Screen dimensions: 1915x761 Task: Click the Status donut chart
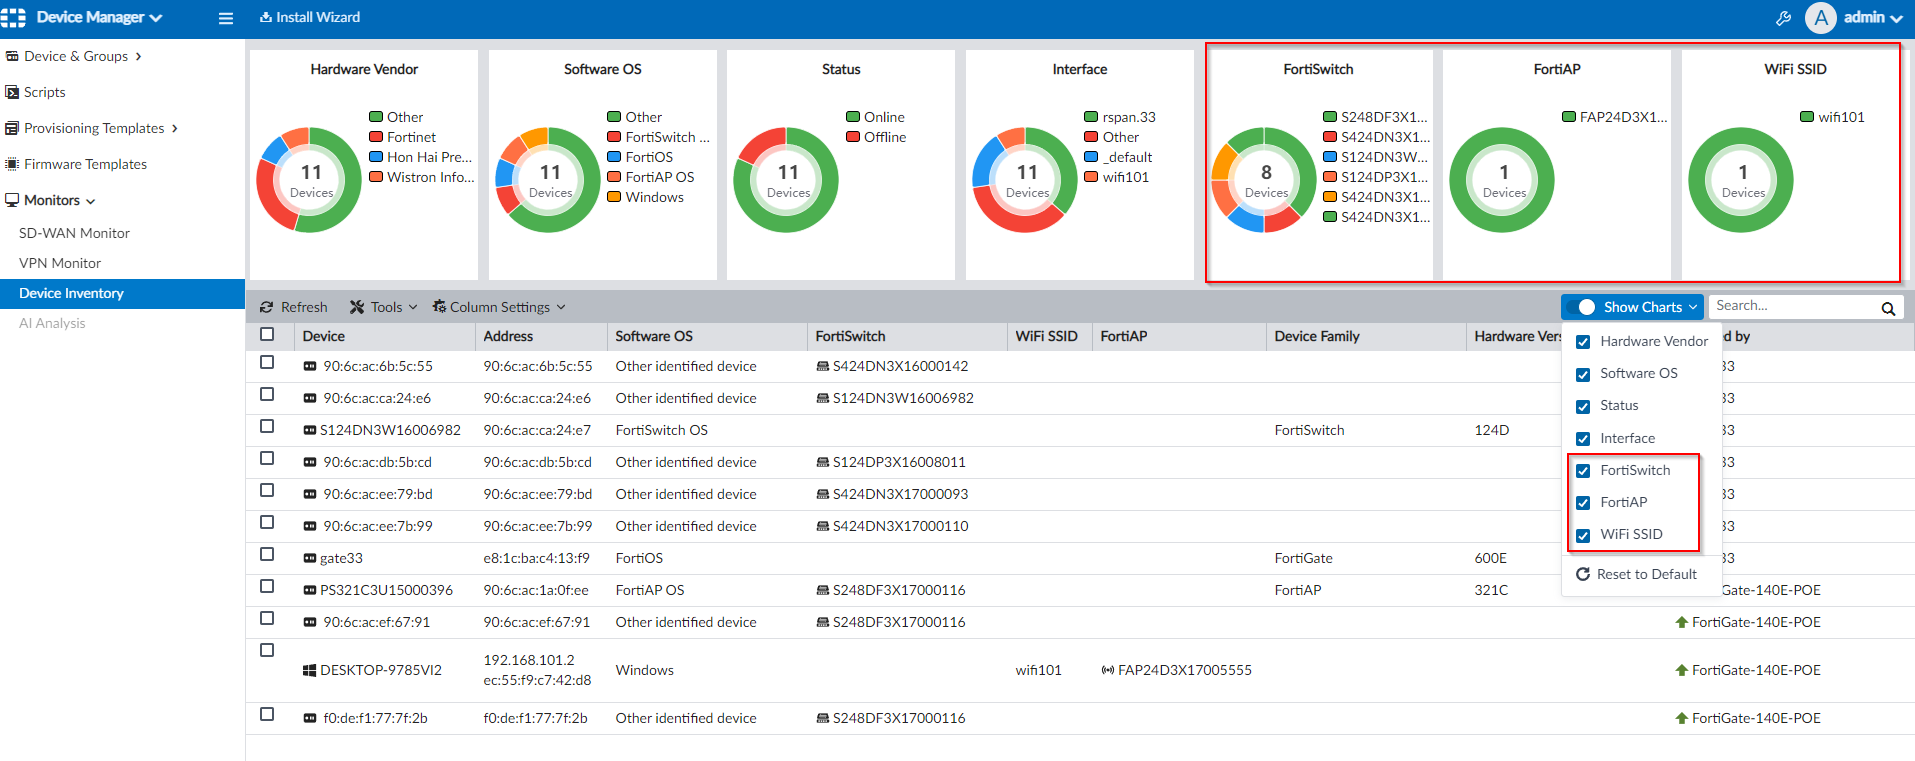click(x=787, y=180)
